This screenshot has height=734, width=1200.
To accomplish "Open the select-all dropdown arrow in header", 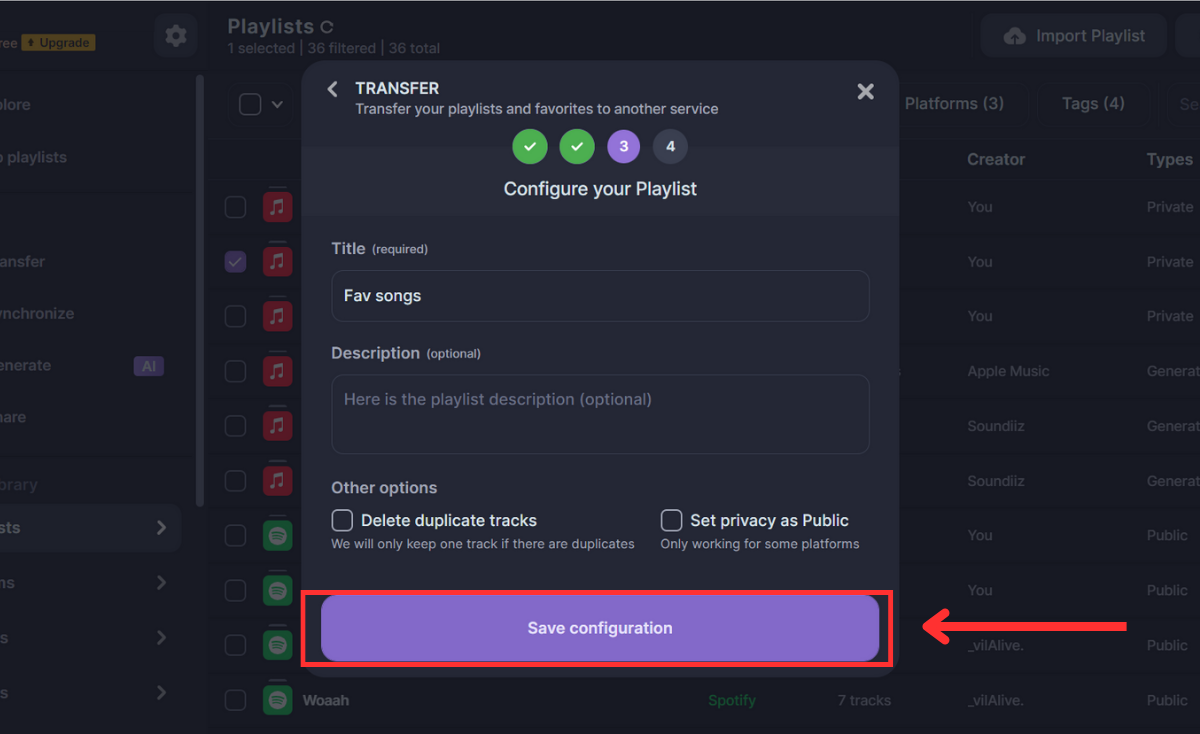I will 277,104.
